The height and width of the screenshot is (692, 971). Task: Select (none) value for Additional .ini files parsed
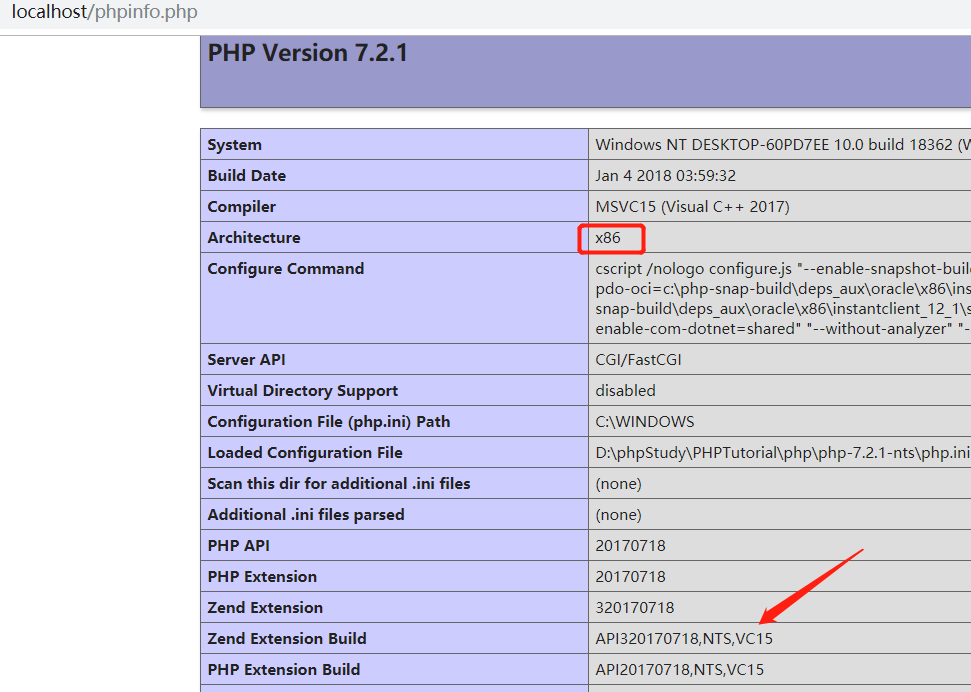pos(619,515)
